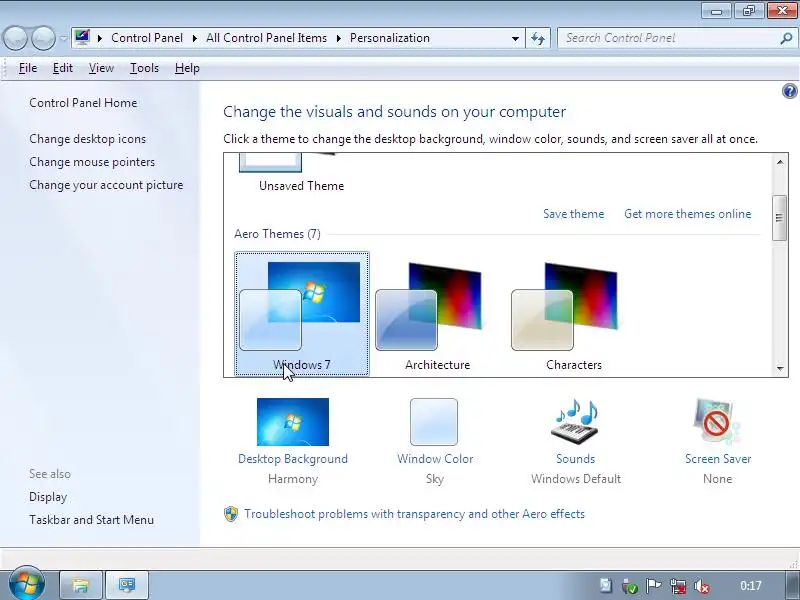
Task: Click the Control Panel address bar icon
Action: pos(82,38)
